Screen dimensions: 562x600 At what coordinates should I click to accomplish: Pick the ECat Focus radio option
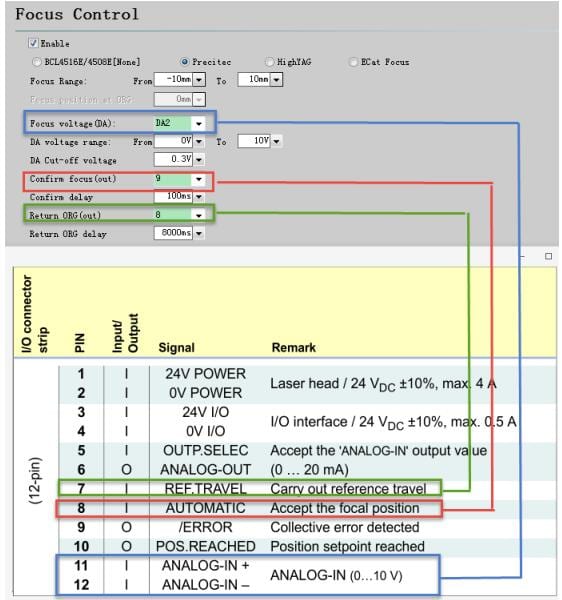click(353, 62)
